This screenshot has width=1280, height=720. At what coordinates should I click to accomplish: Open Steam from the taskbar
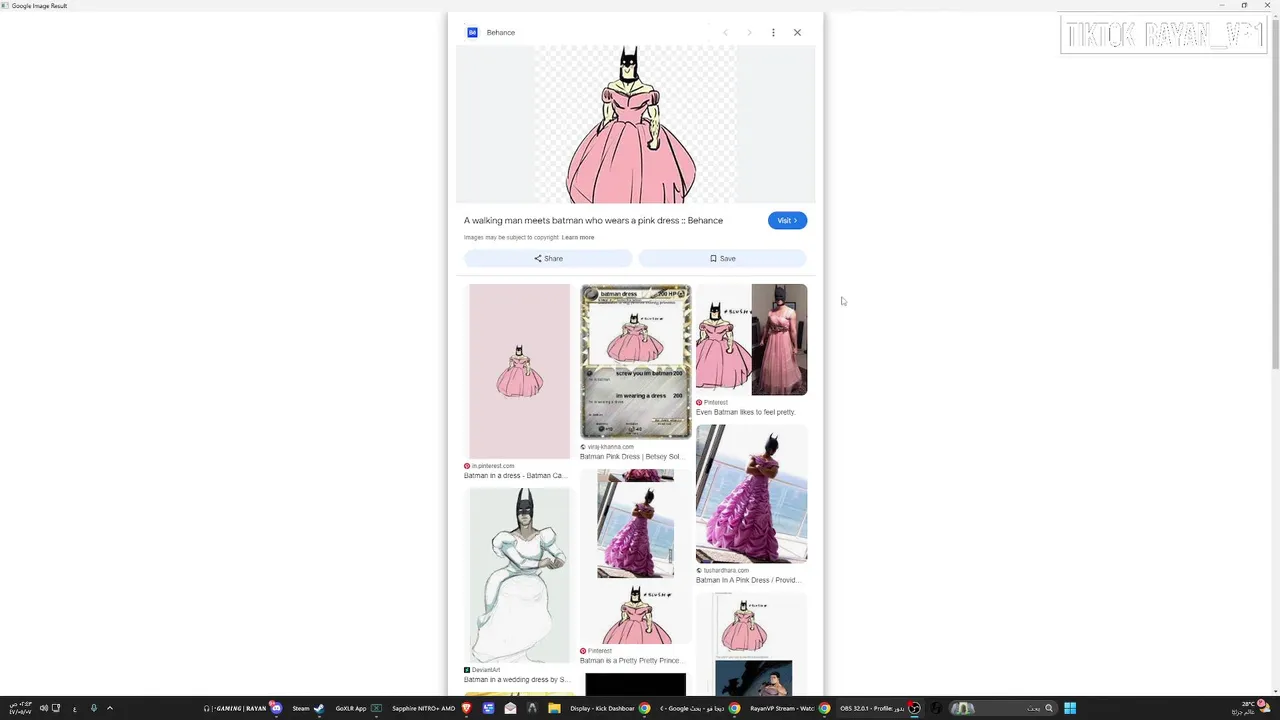[307, 708]
